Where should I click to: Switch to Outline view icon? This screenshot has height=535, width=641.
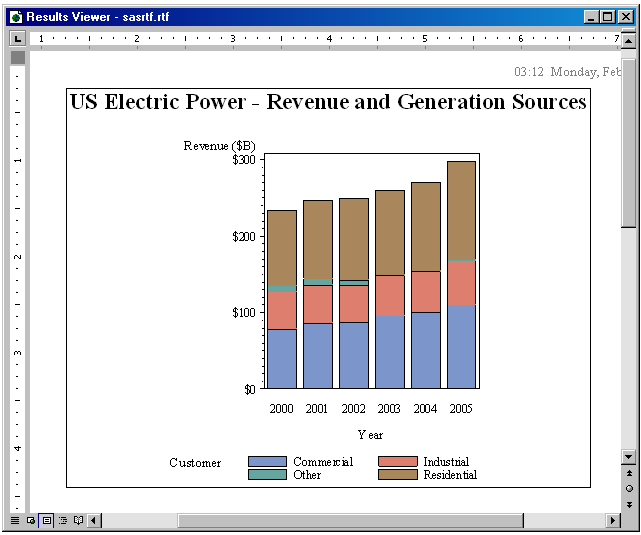[x=63, y=520]
